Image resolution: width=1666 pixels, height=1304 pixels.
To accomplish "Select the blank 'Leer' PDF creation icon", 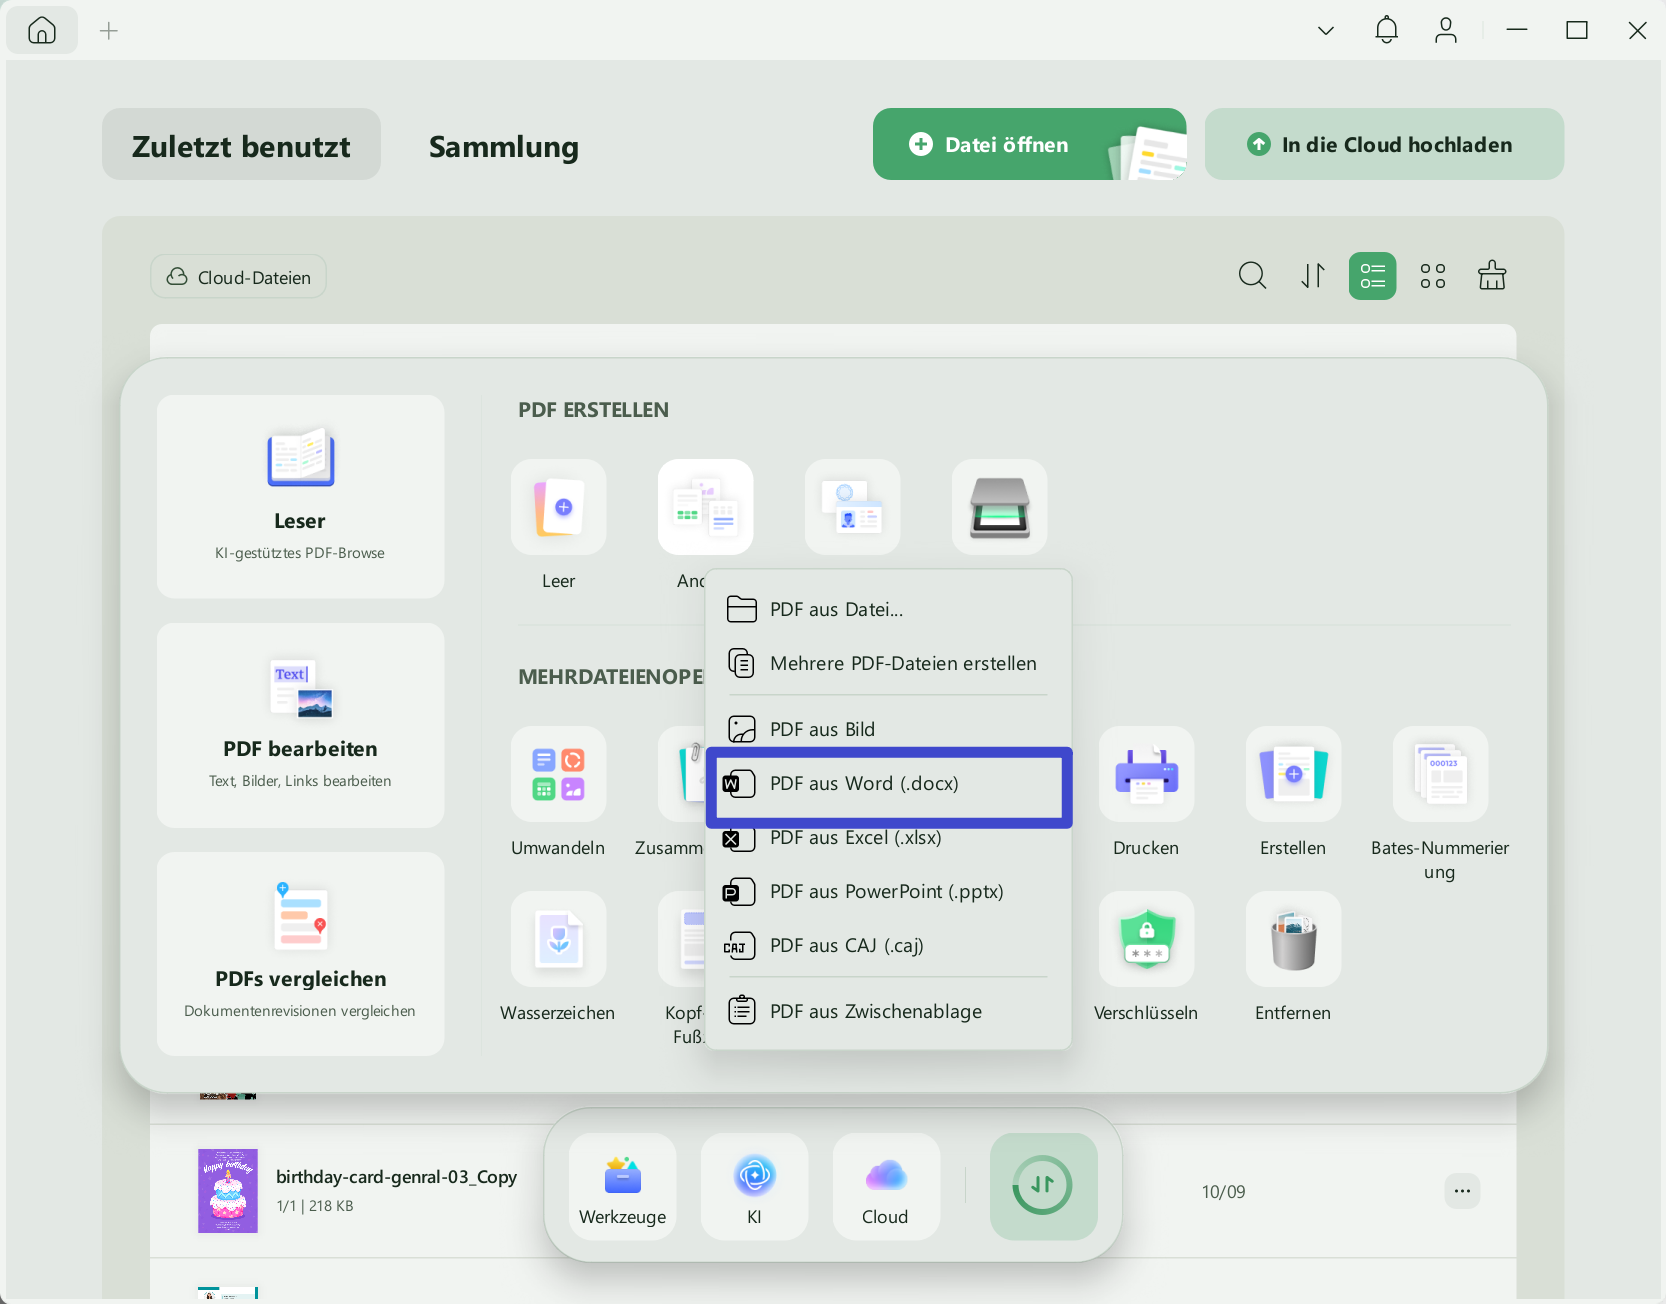I will point(558,507).
